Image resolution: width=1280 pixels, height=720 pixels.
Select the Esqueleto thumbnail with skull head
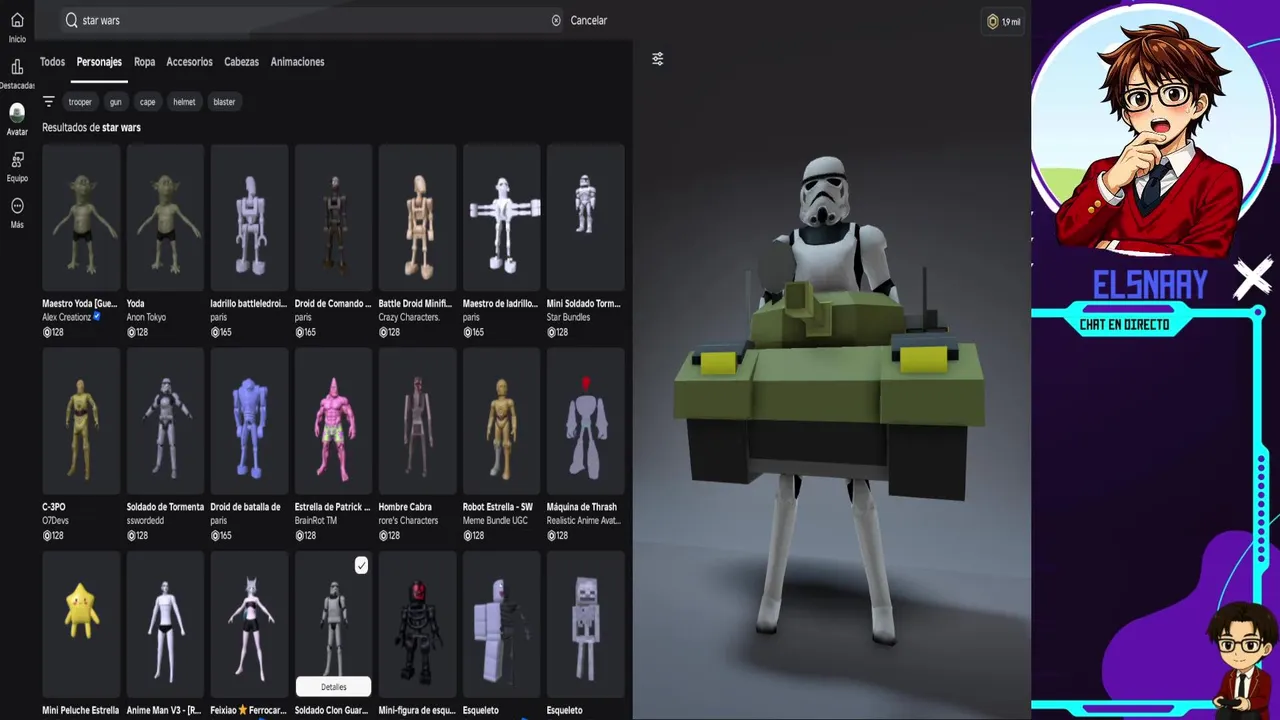click(x=585, y=625)
